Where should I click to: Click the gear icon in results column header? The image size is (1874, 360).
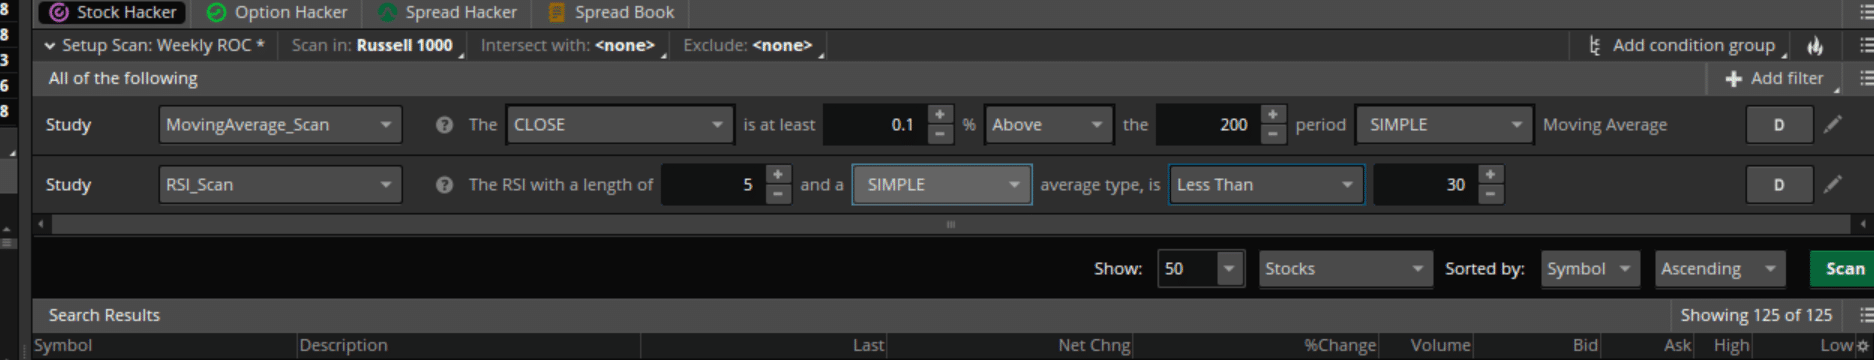(x=1862, y=345)
